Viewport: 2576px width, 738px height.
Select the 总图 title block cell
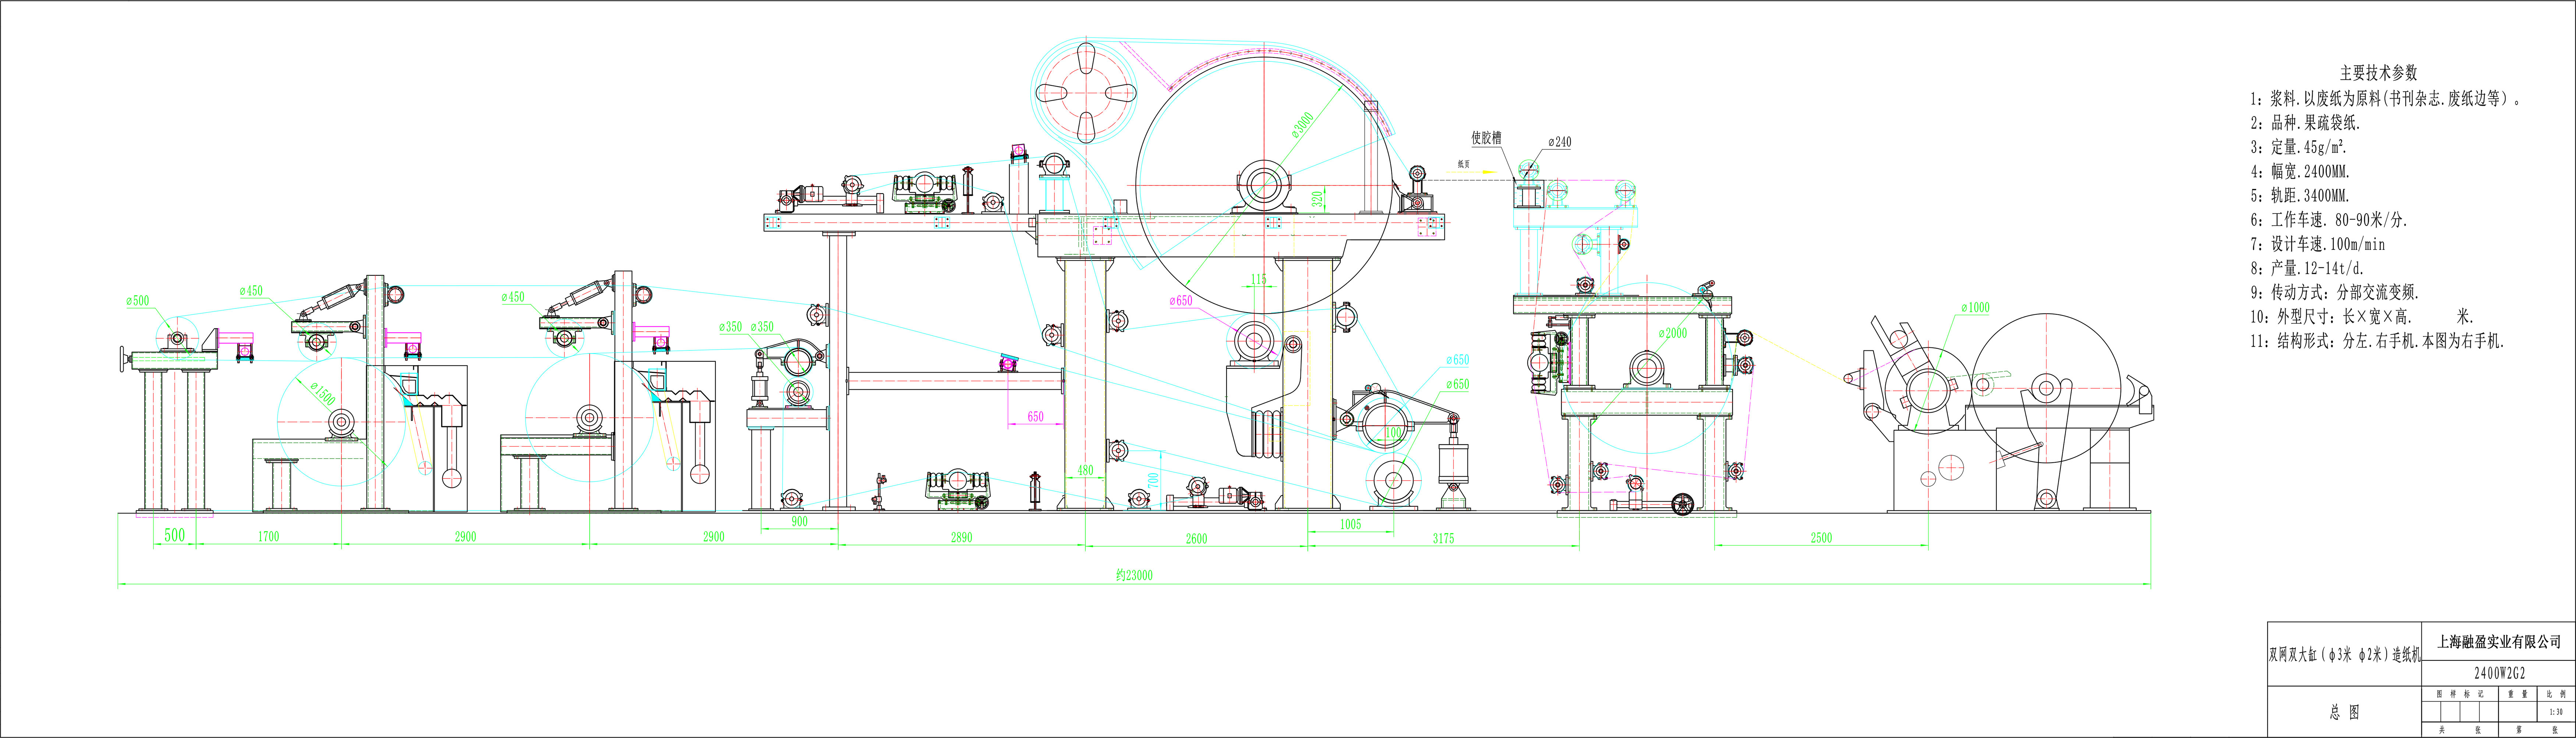click(x=2344, y=712)
